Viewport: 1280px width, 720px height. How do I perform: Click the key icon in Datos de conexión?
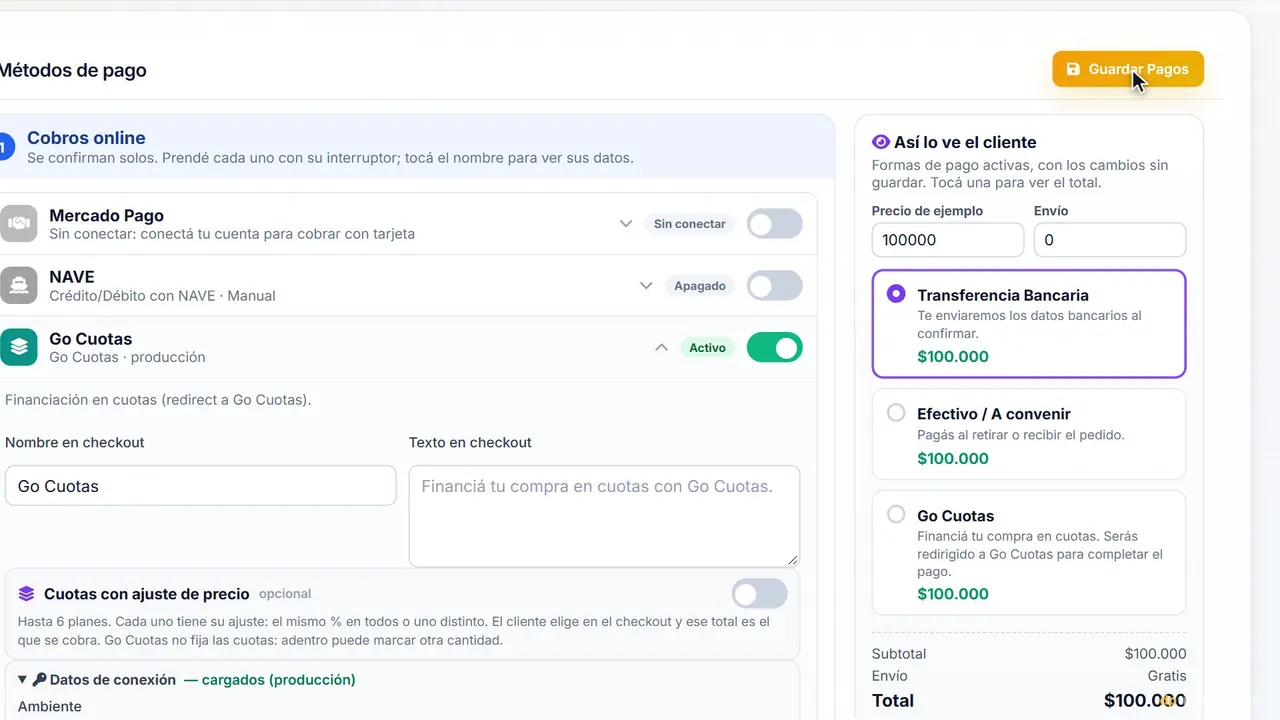[x=39, y=679]
